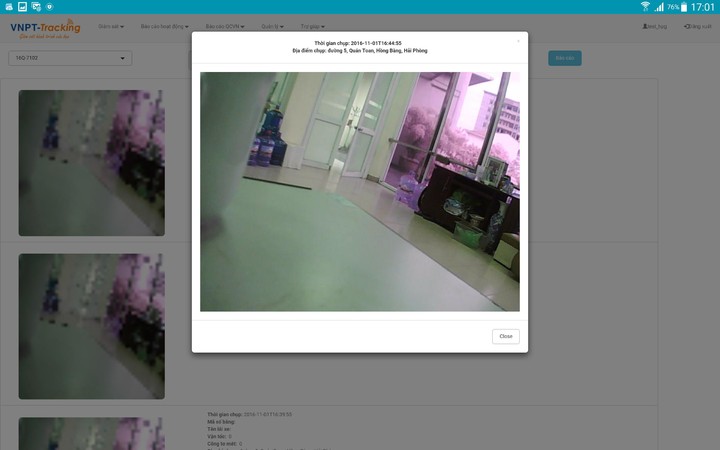This screenshot has height=450, width=720.
Task: Click the enlarged camera photo in dialog
Action: [x=360, y=191]
